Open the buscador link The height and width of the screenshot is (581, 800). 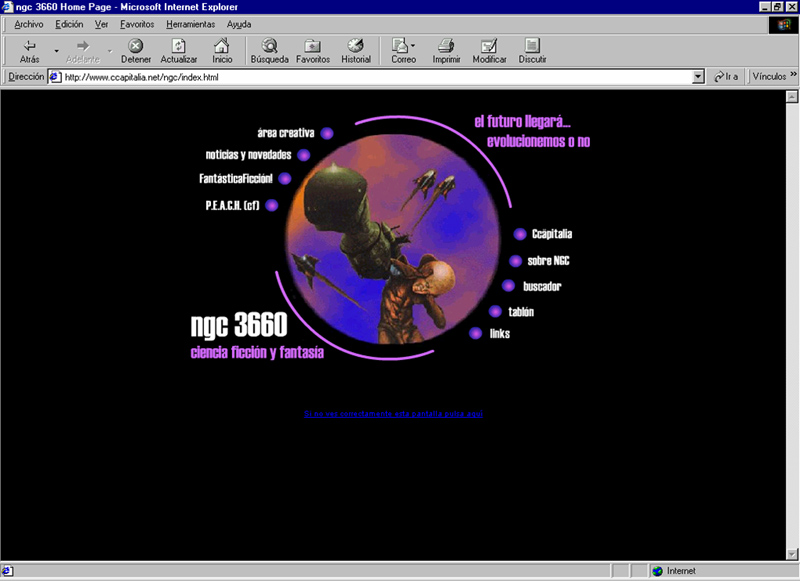pos(542,286)
